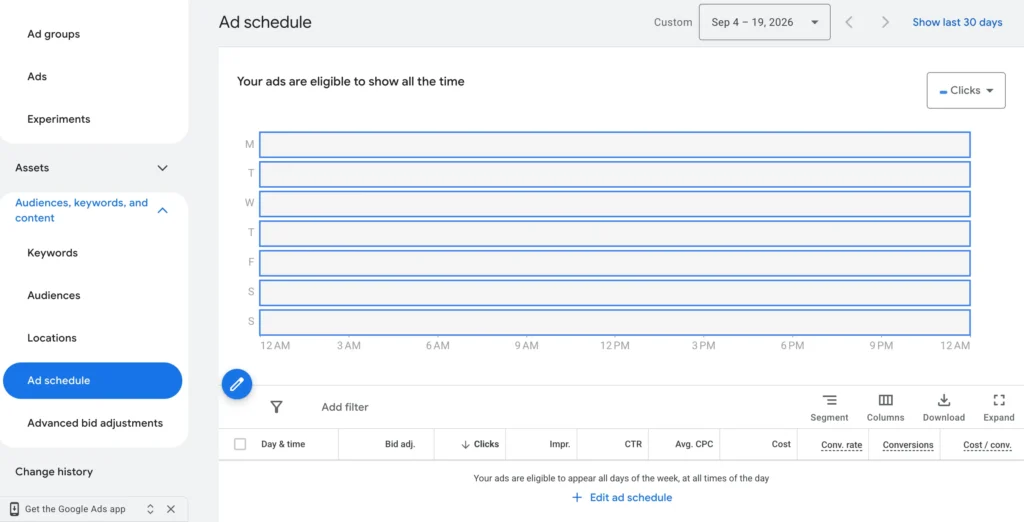Viewport: 1024px width, 522px height.
Task: Click Show last 30 days link
Action: (x=957, y=22)
